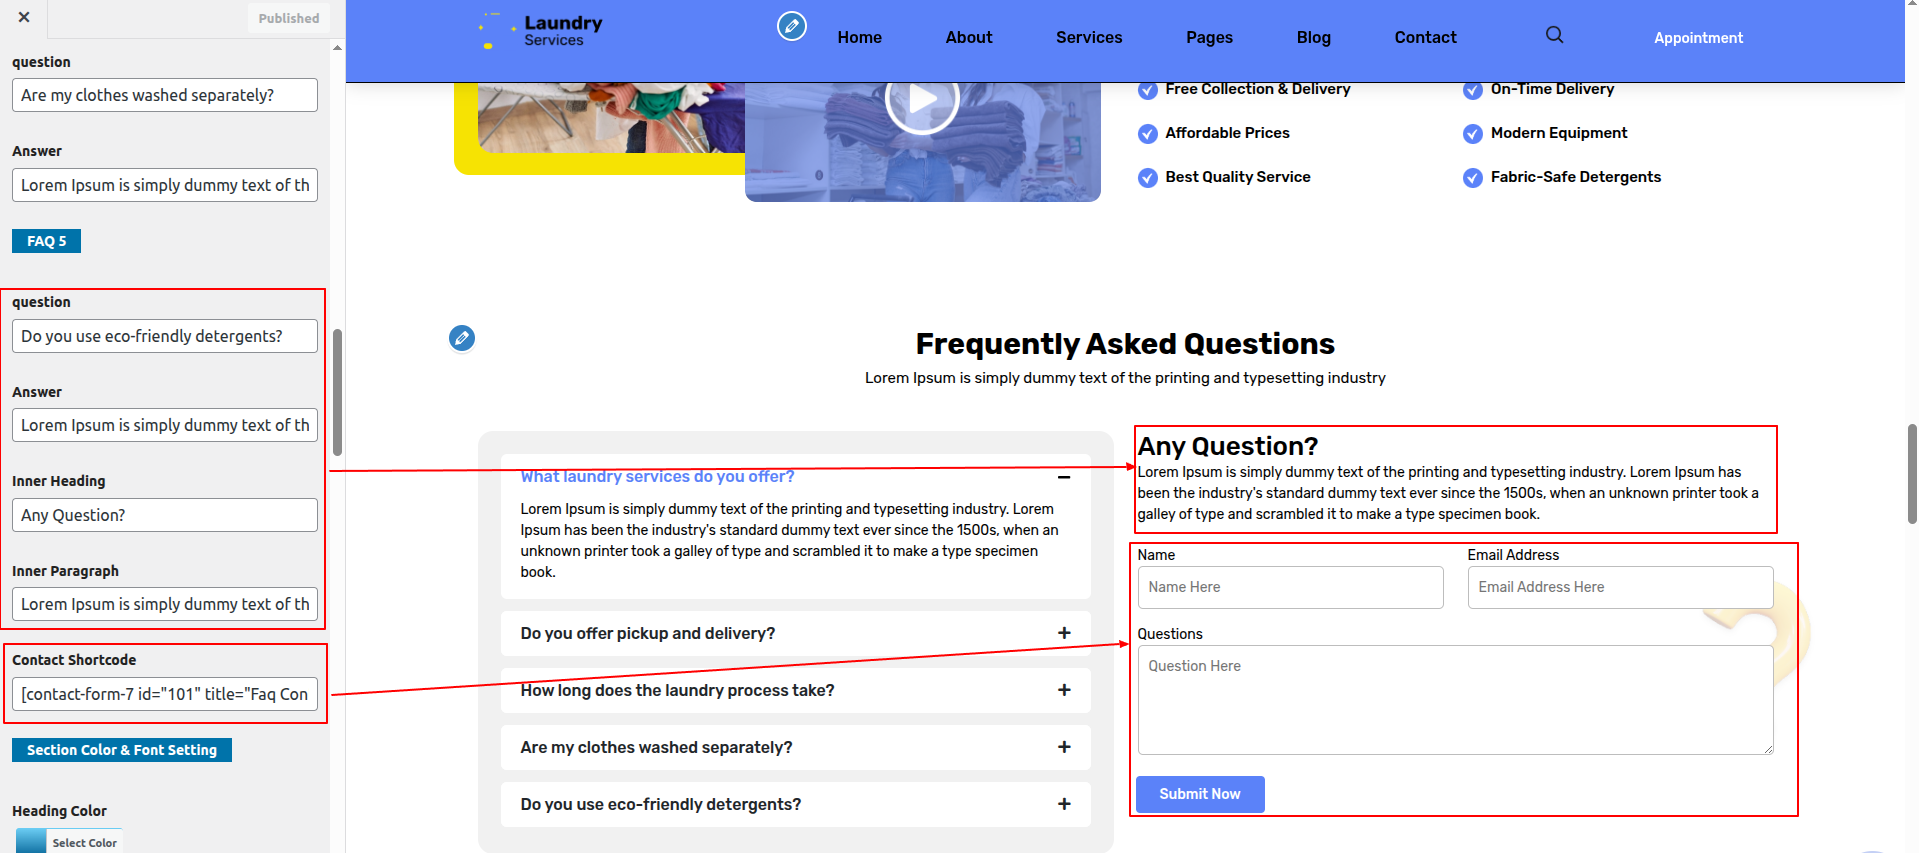Click the Laundry Services logo
1919x853 pixels.
543,30
